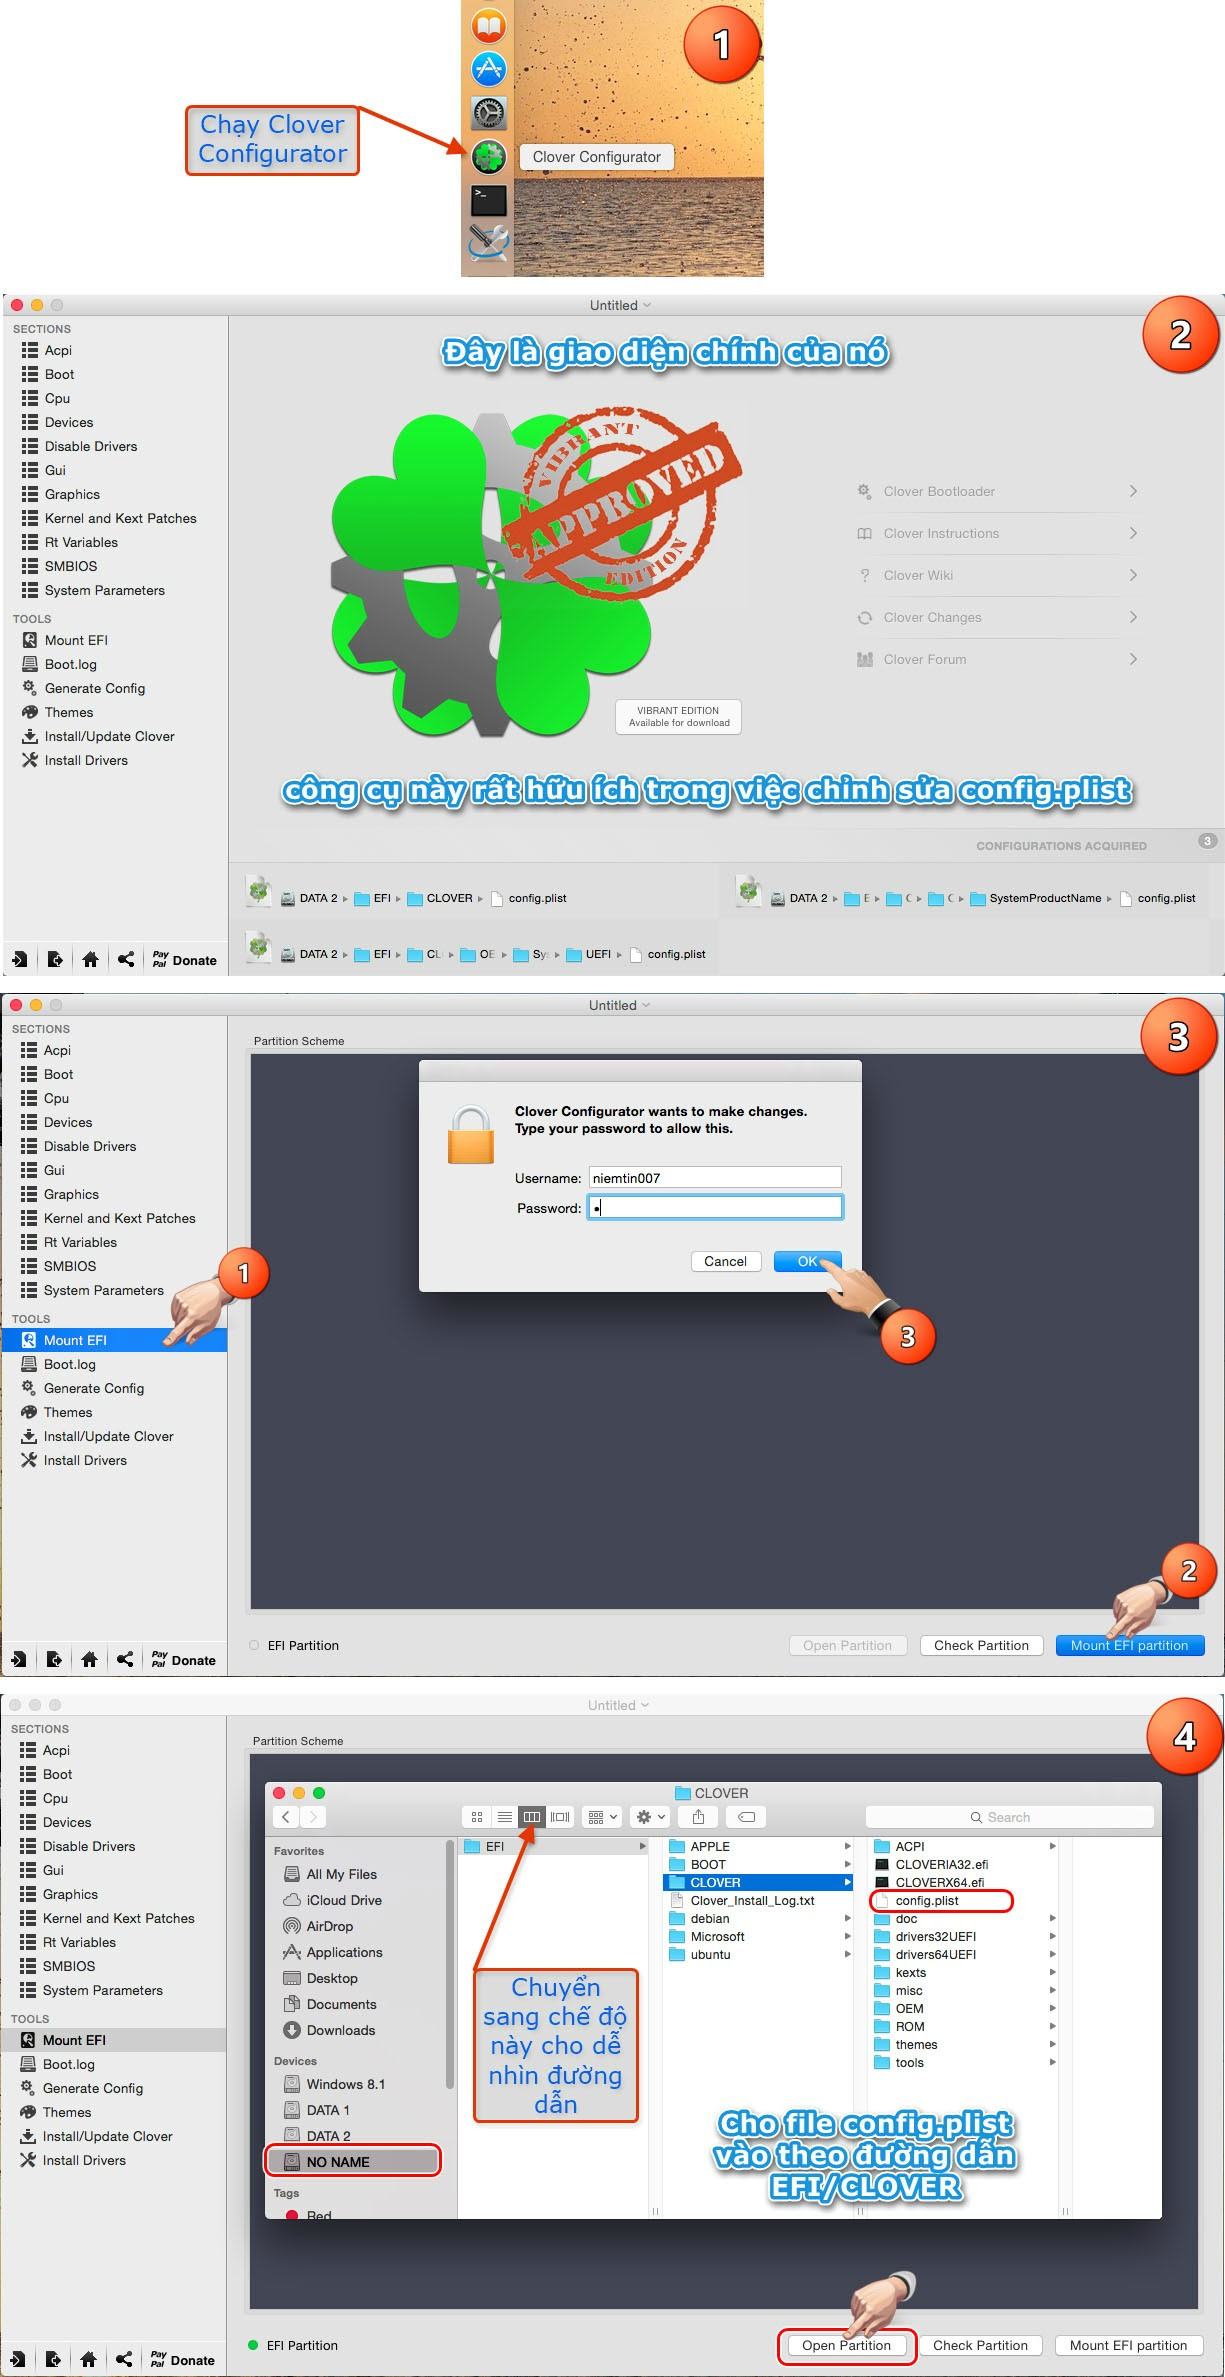Click the Finder Edit Tags toolbar icon

point(746,1817)
